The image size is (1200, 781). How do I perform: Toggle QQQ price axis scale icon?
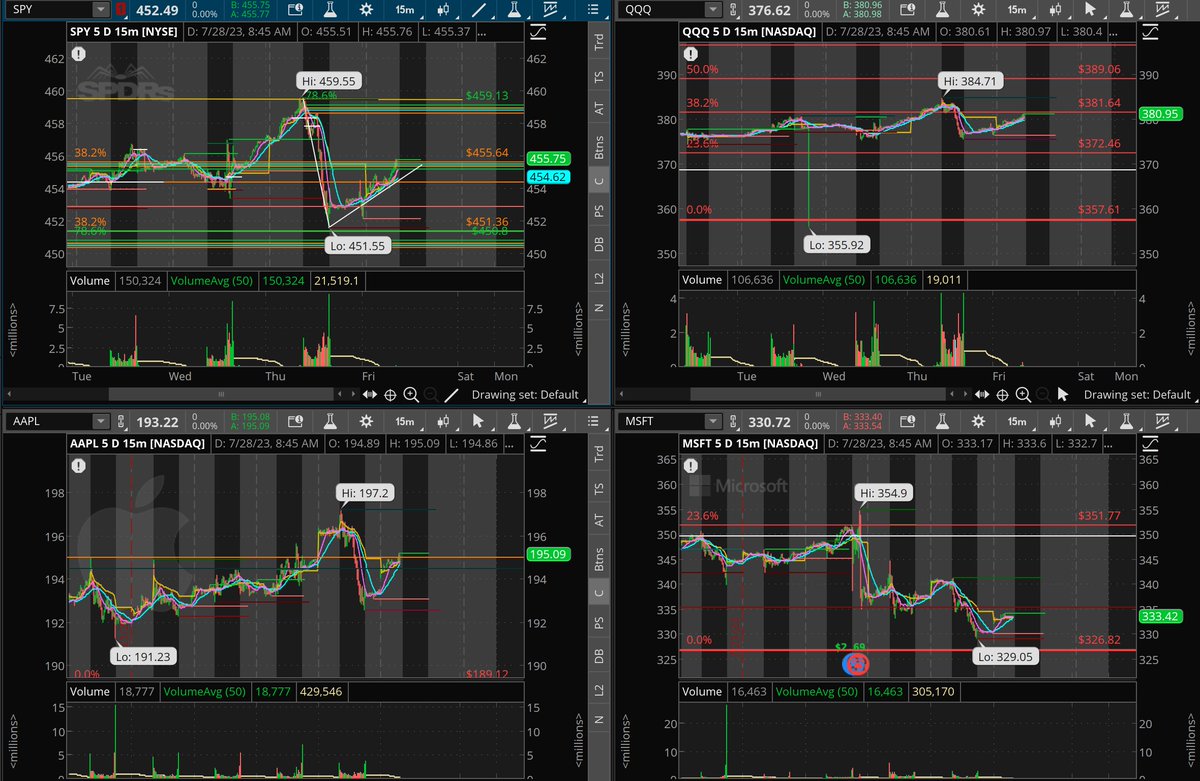(1150, 32)
